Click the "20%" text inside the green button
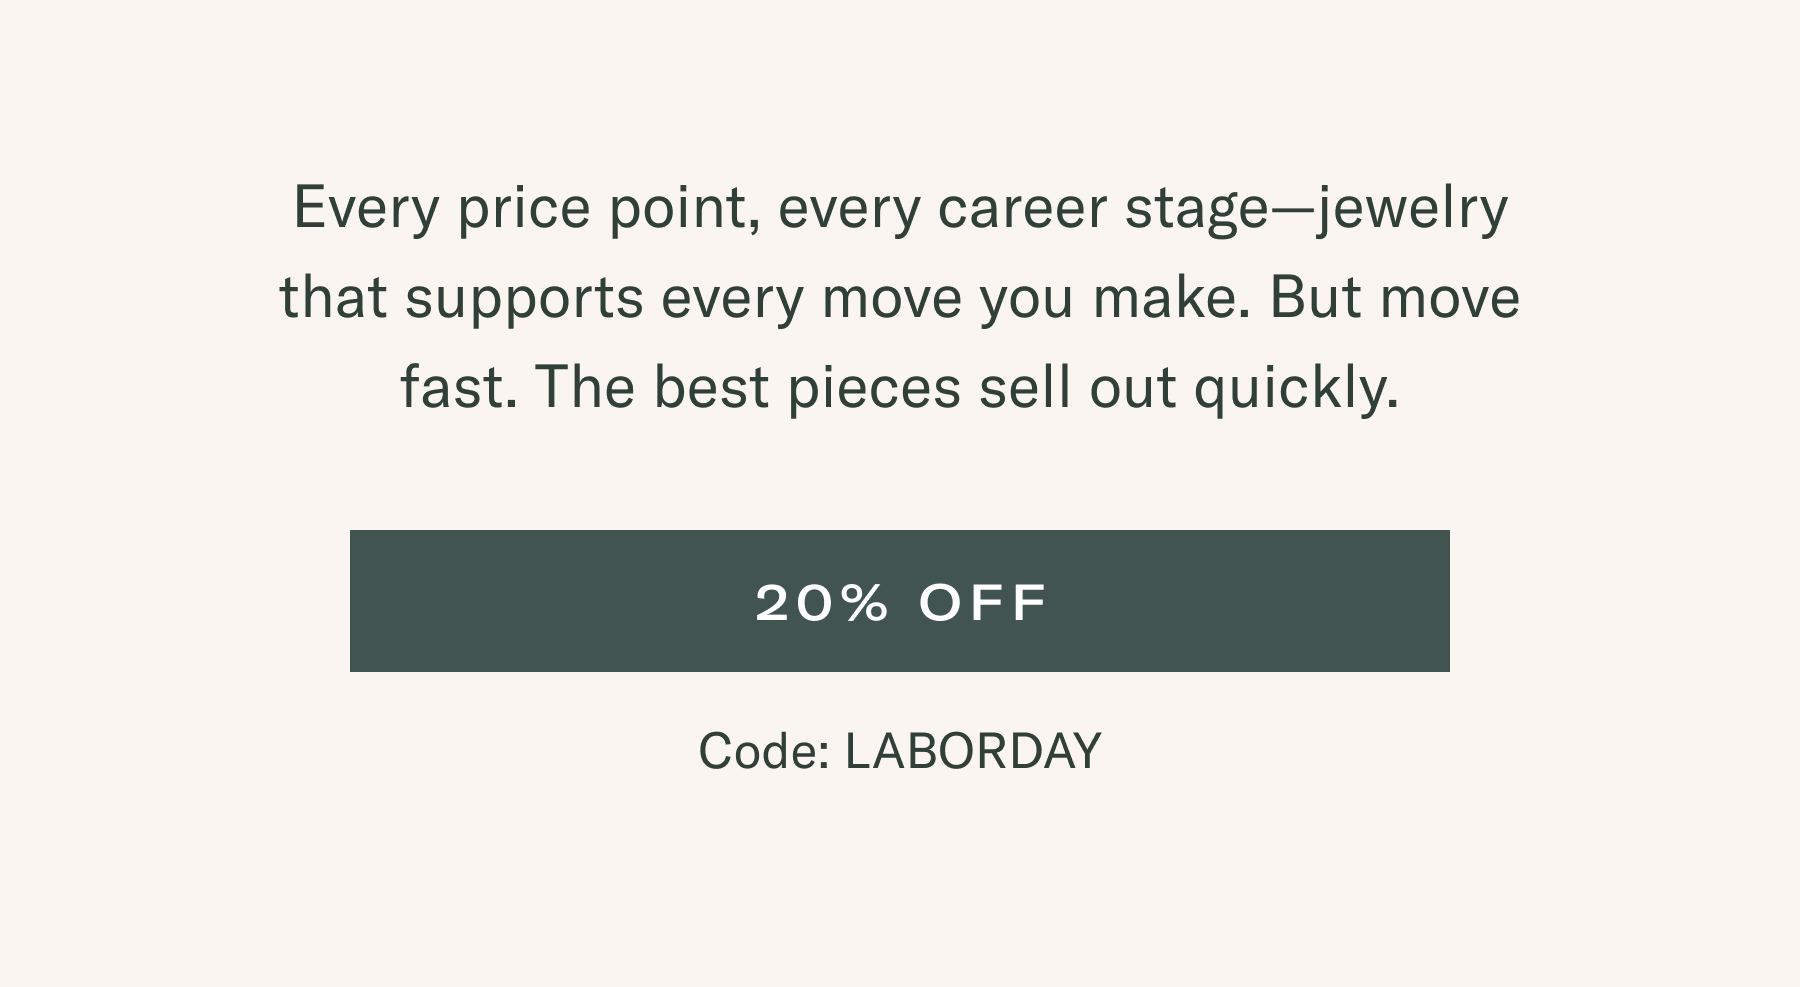 [822, 602]
